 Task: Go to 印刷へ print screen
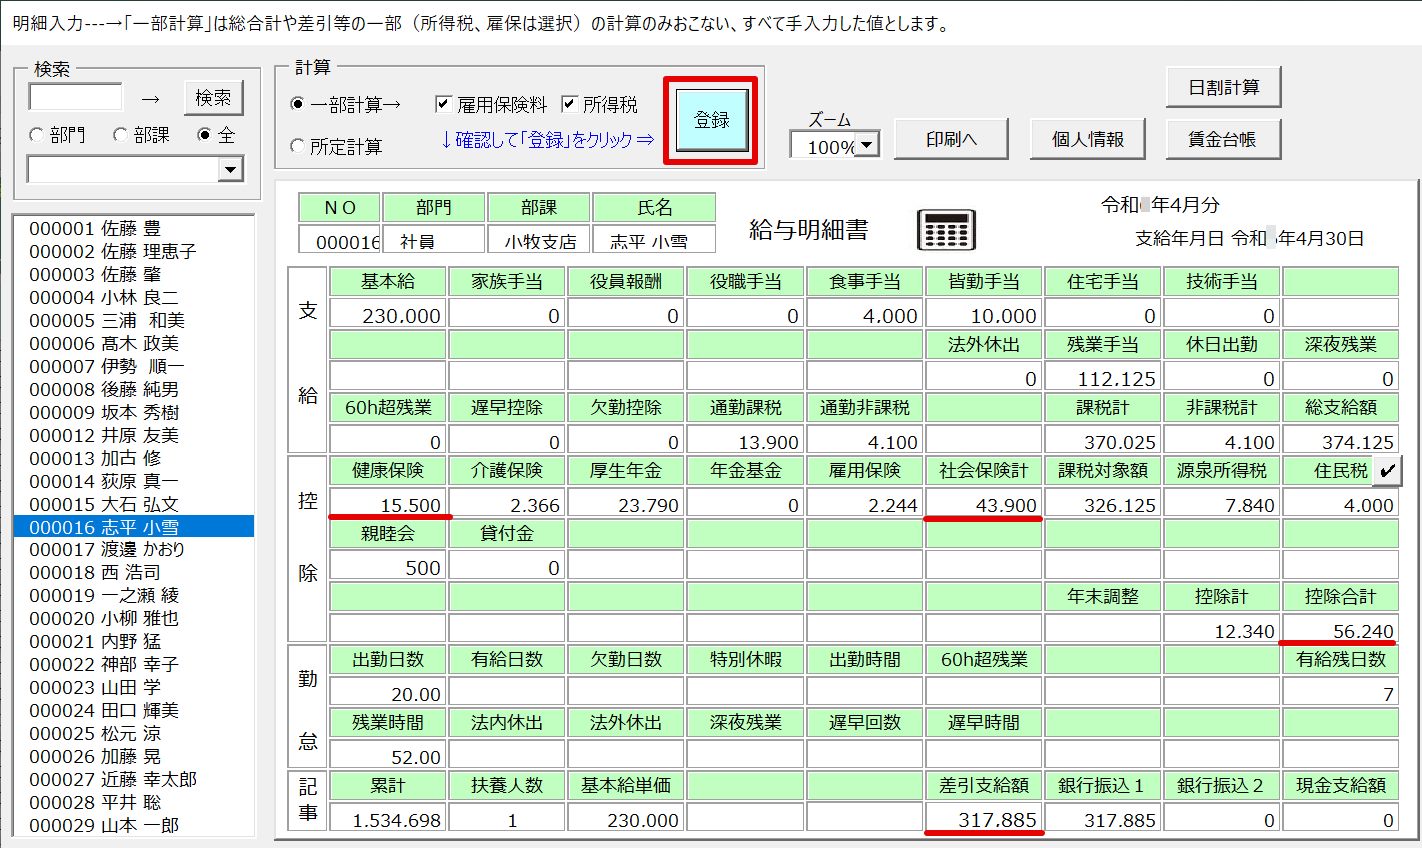tap(951, 139)
